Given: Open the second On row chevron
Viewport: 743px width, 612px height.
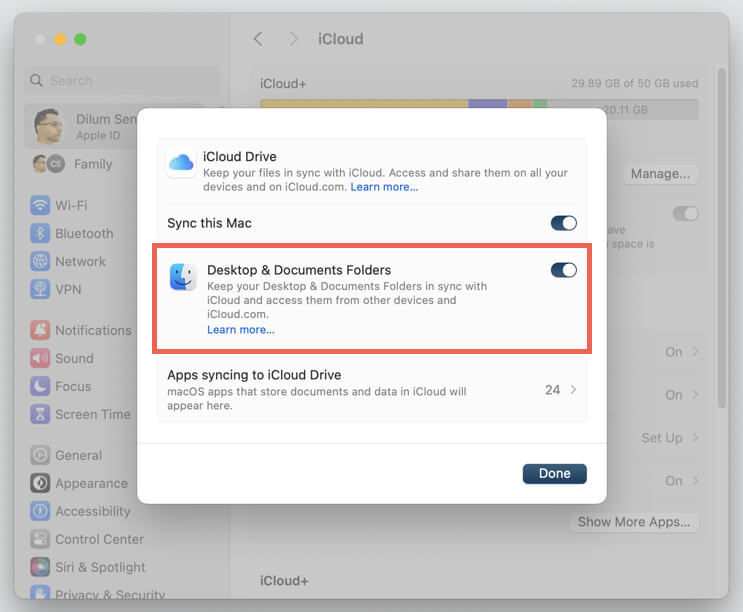Looking at the screenshot, I should tap(695, 395).
